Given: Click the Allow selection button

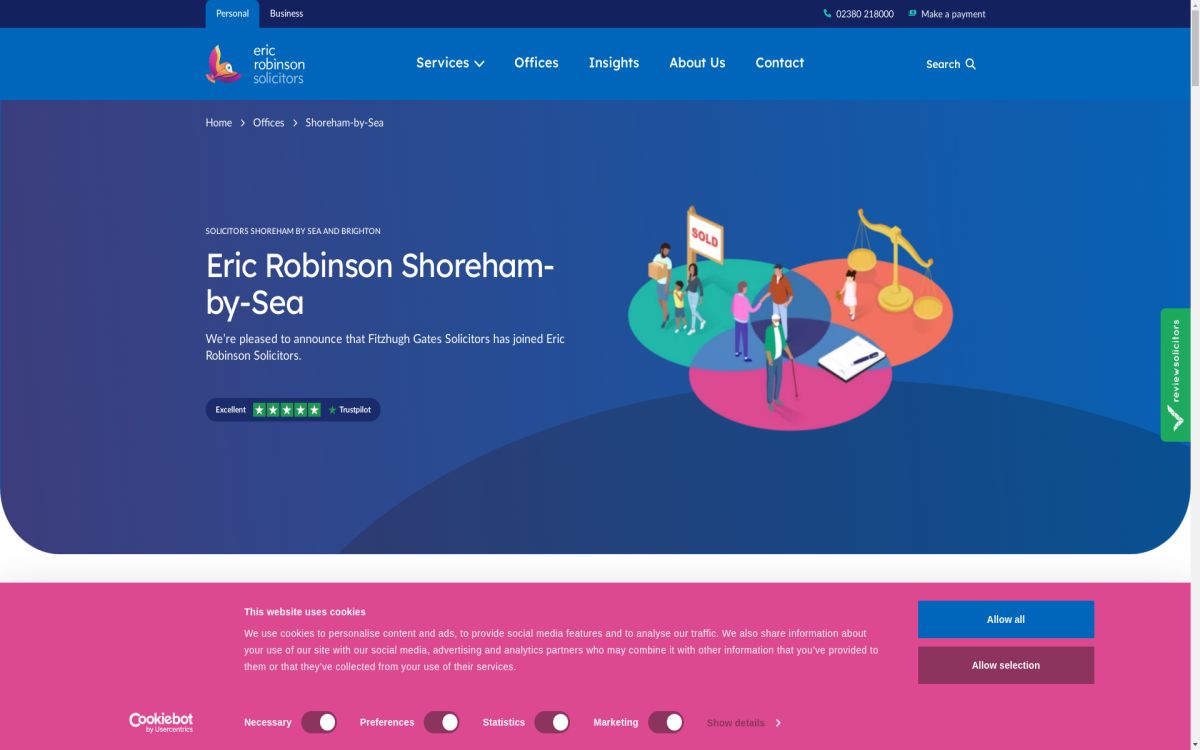Looking at the screenshot, I should 1005,665.
